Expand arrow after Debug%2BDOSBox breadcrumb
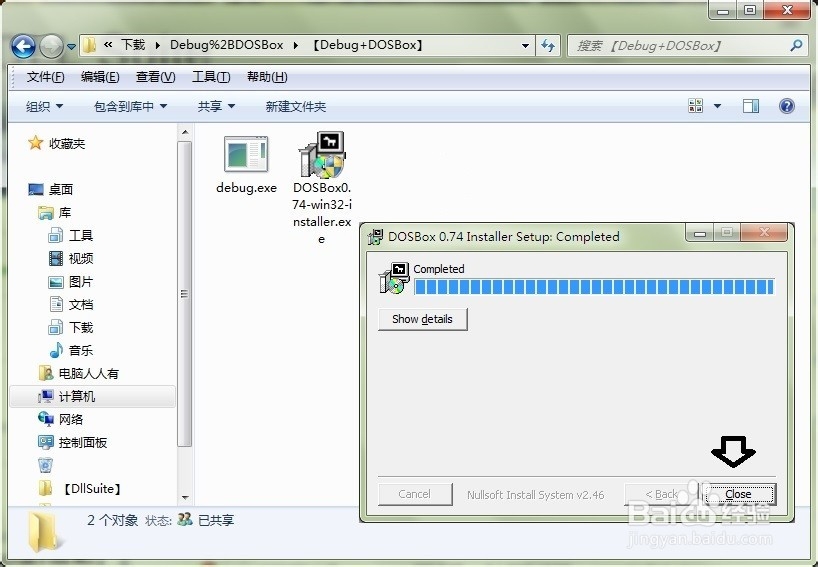Image resolution: width=818 pixels, height=567 pixels. click(x=296, y=45)
